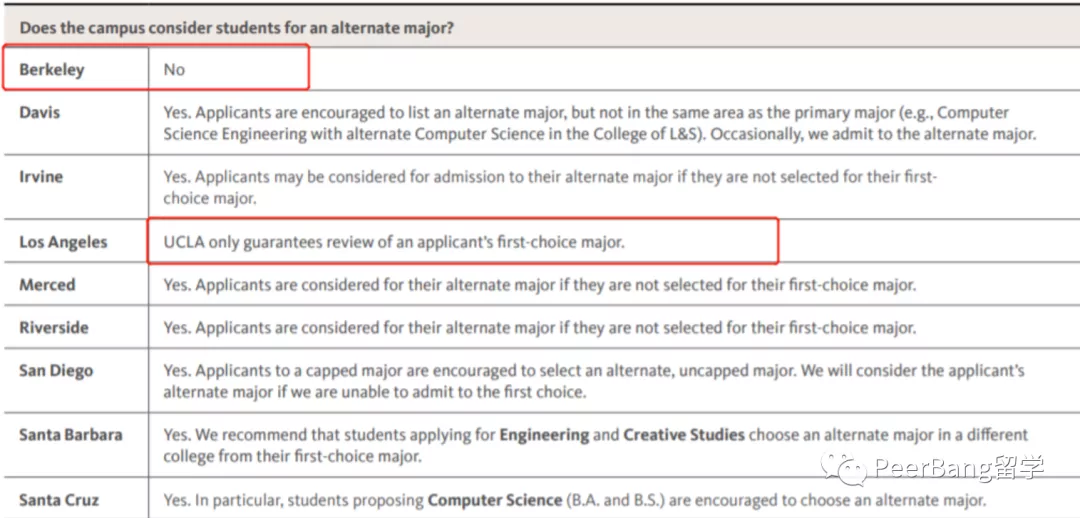Select the Irvine campus name cell
The image size is (1080, 518).
41,177
